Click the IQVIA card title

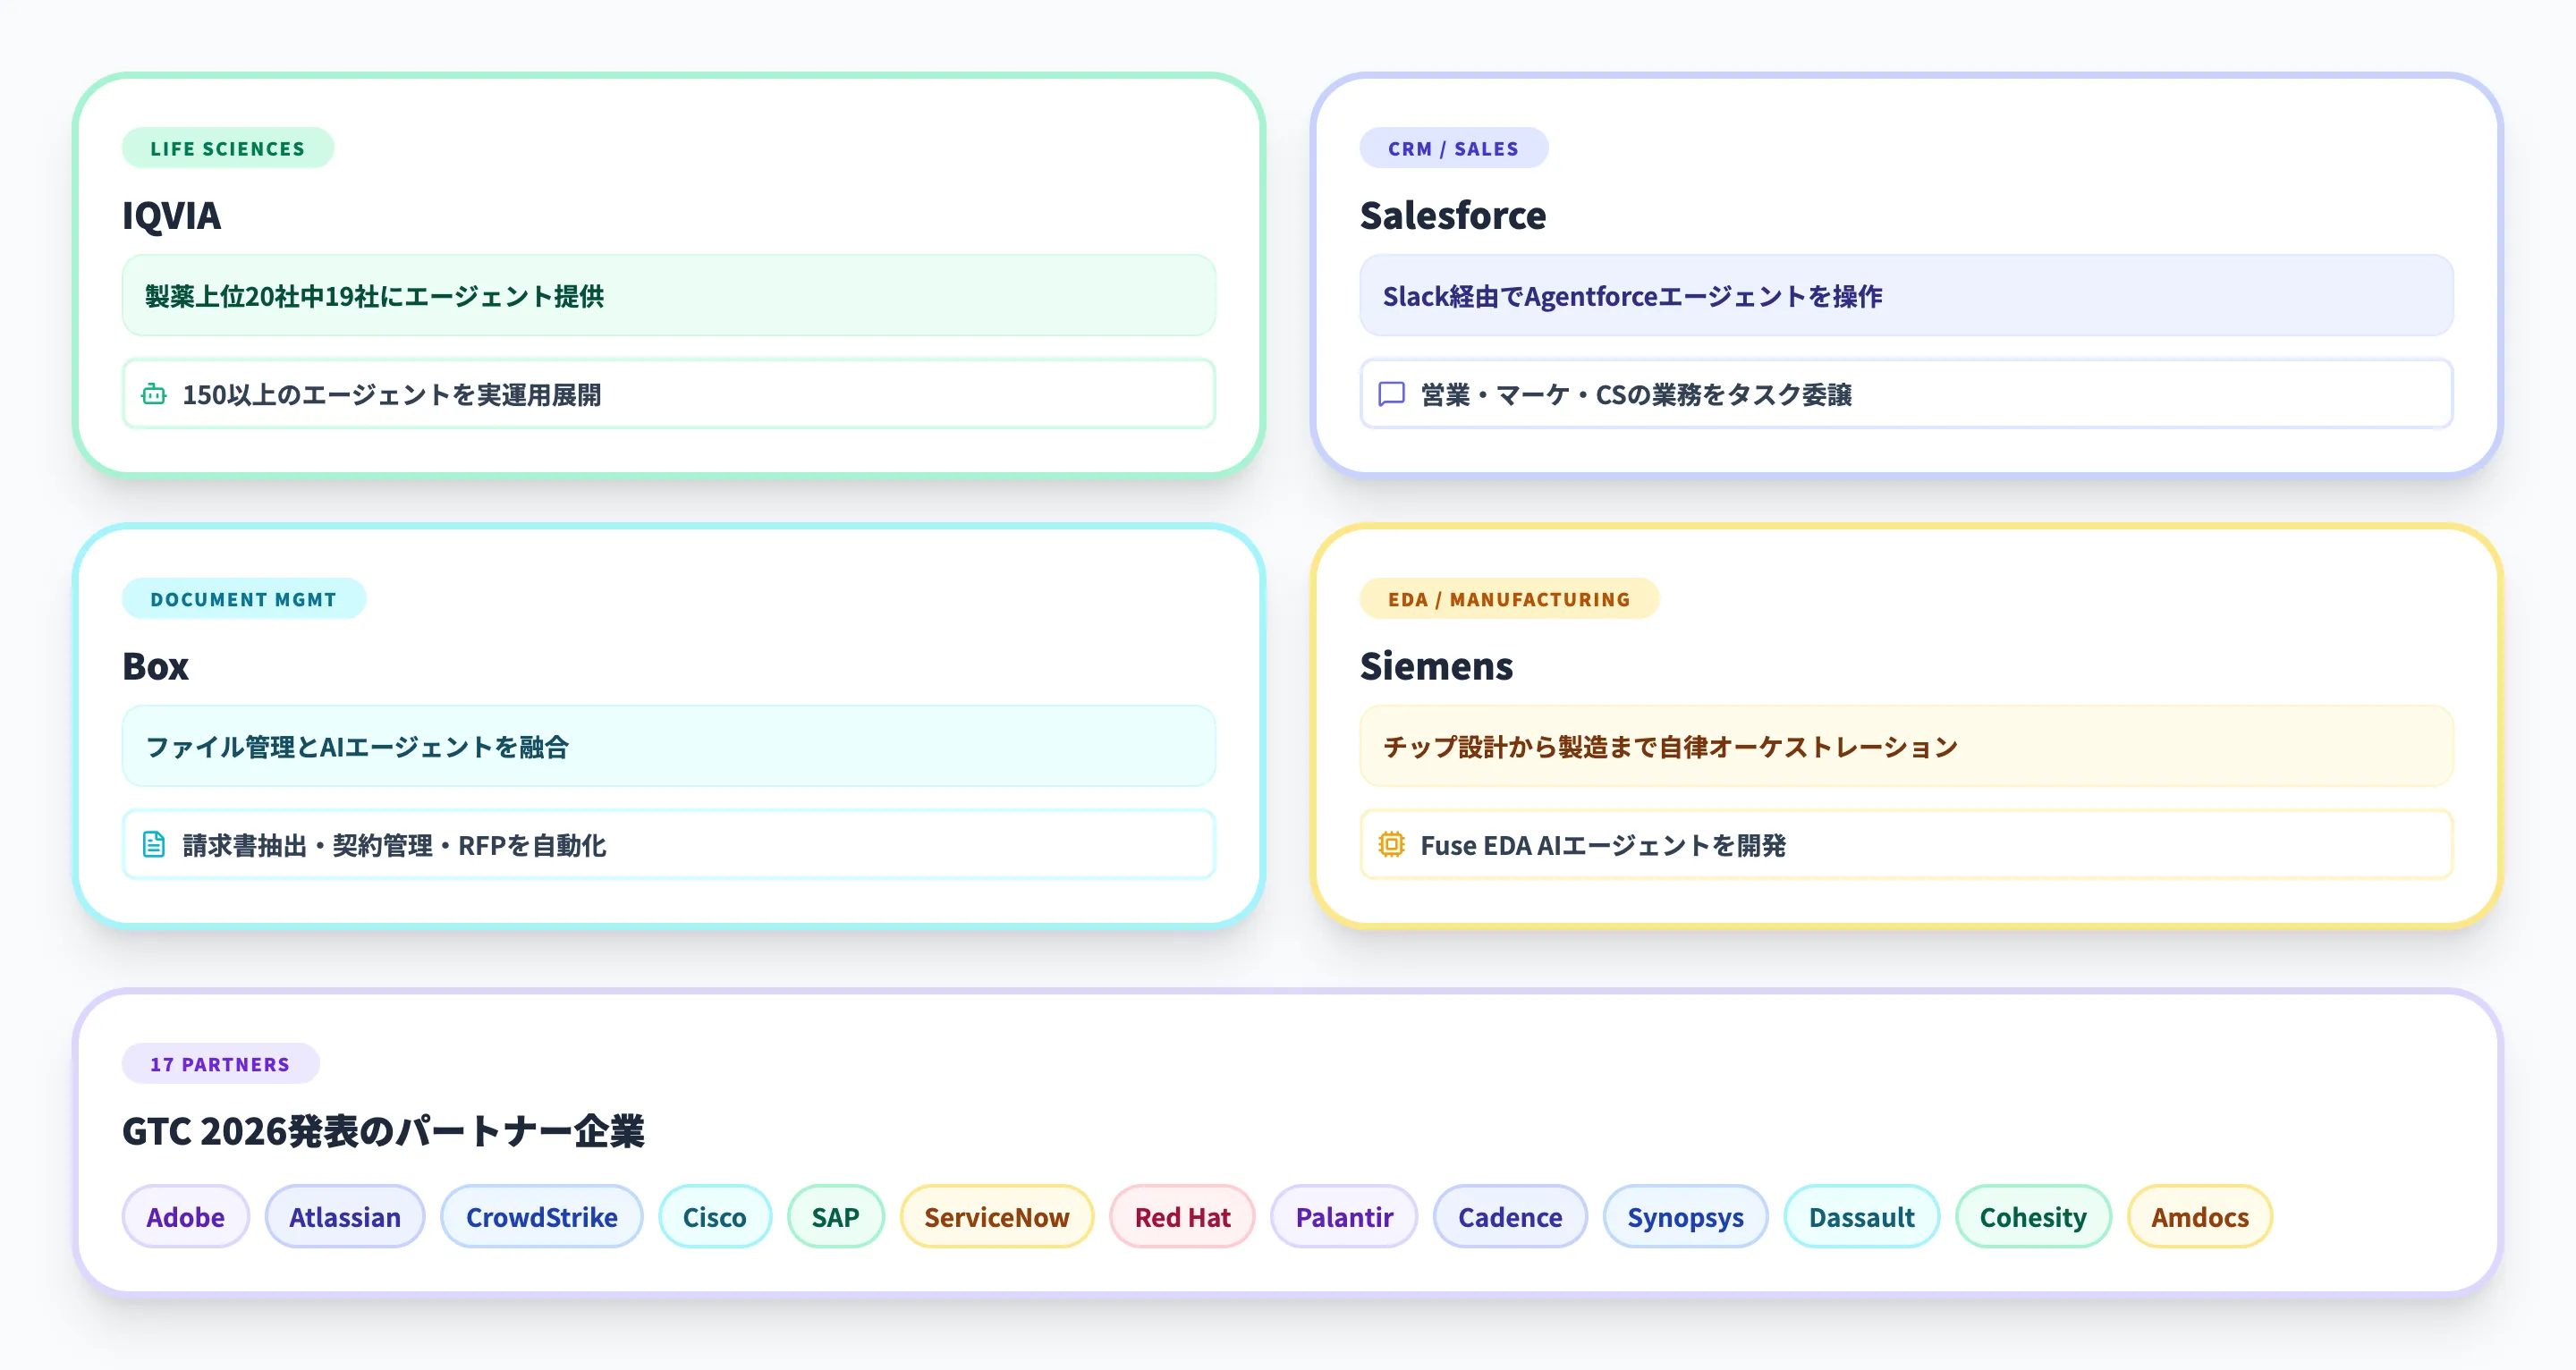(x=171, y=216)
